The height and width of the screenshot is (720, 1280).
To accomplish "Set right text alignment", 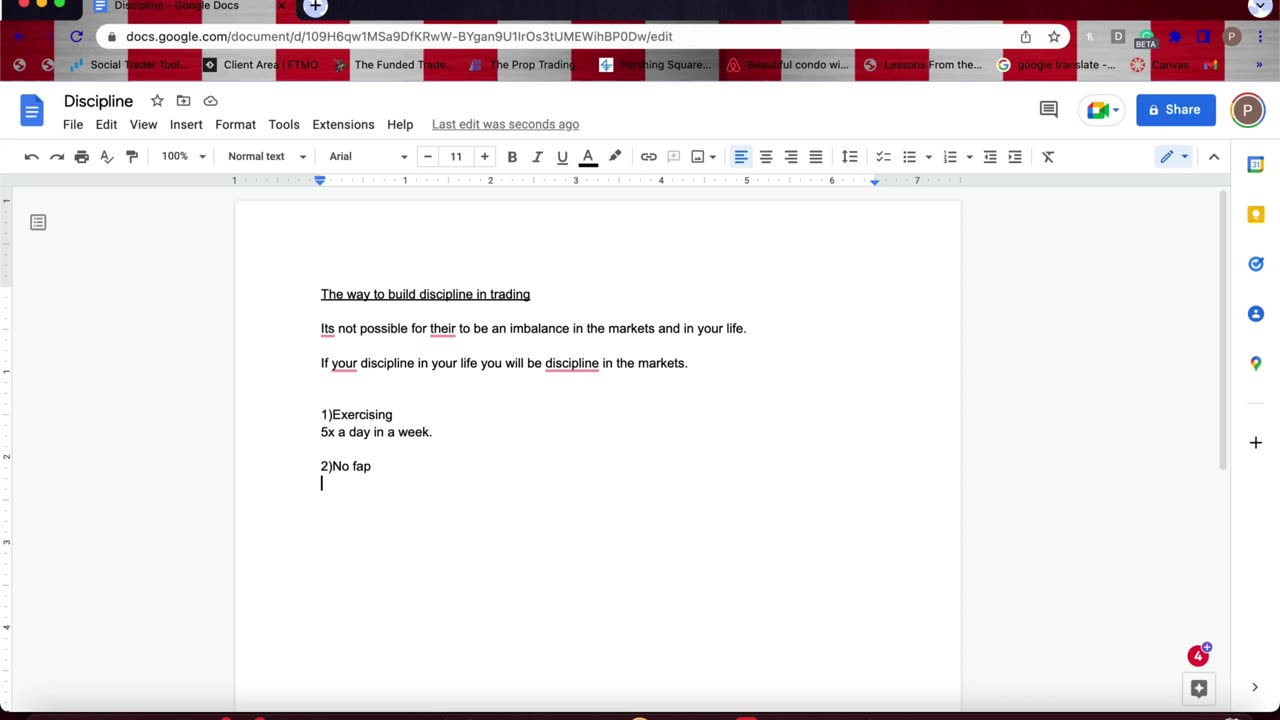I will [x=791, y=157].
